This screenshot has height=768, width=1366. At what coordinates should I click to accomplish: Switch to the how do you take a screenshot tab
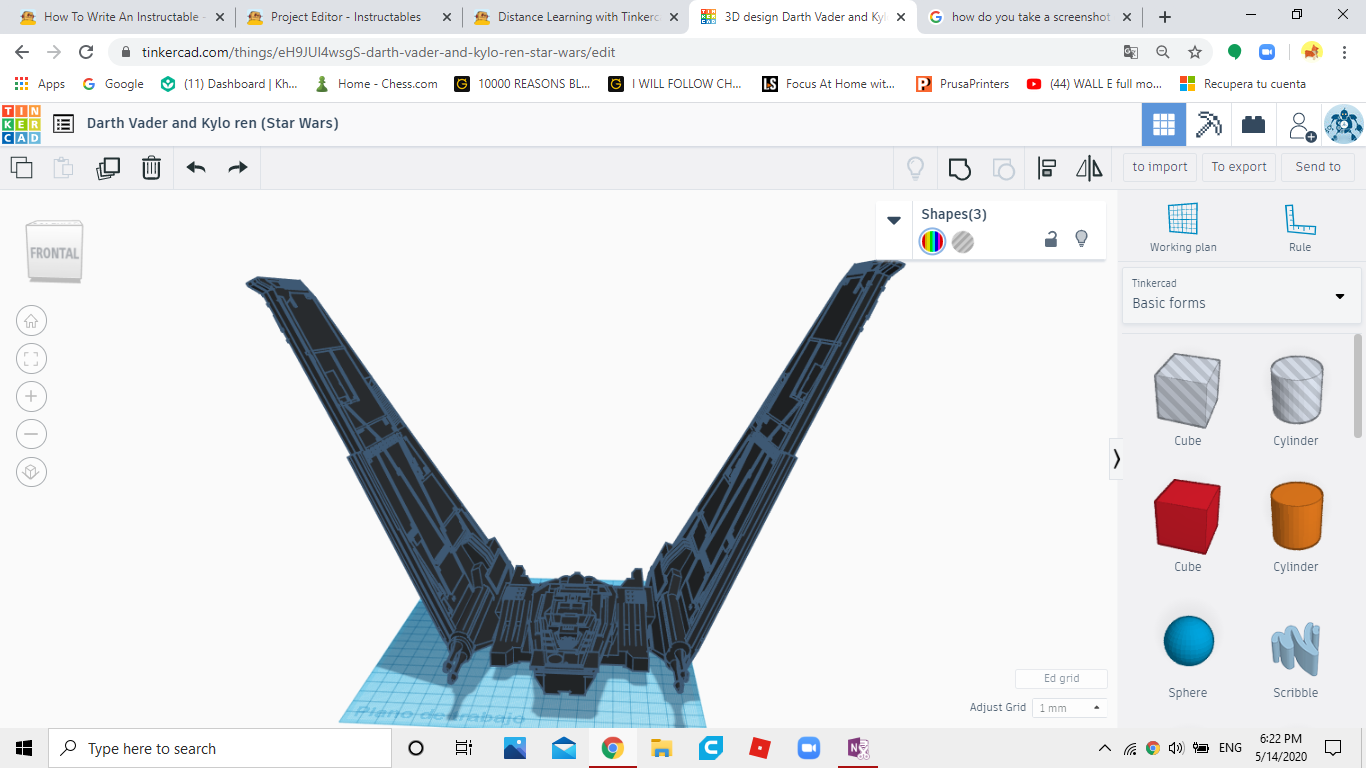click(1031, 17)
